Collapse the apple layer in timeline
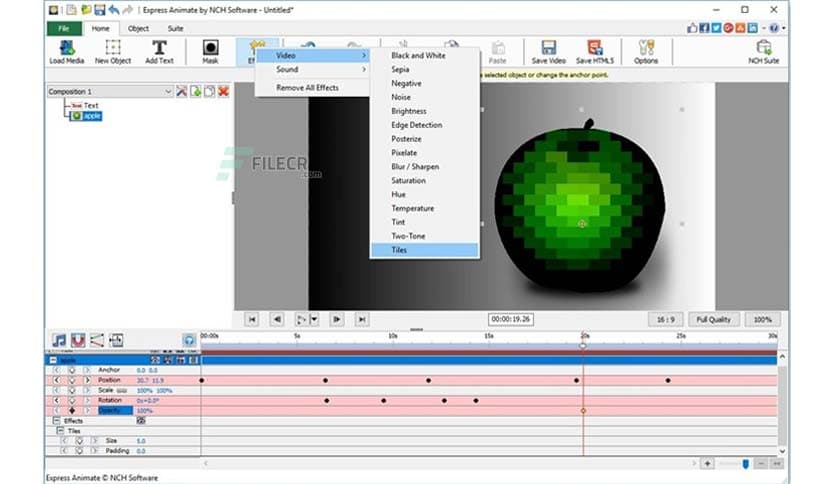 (x=53, y=360)
